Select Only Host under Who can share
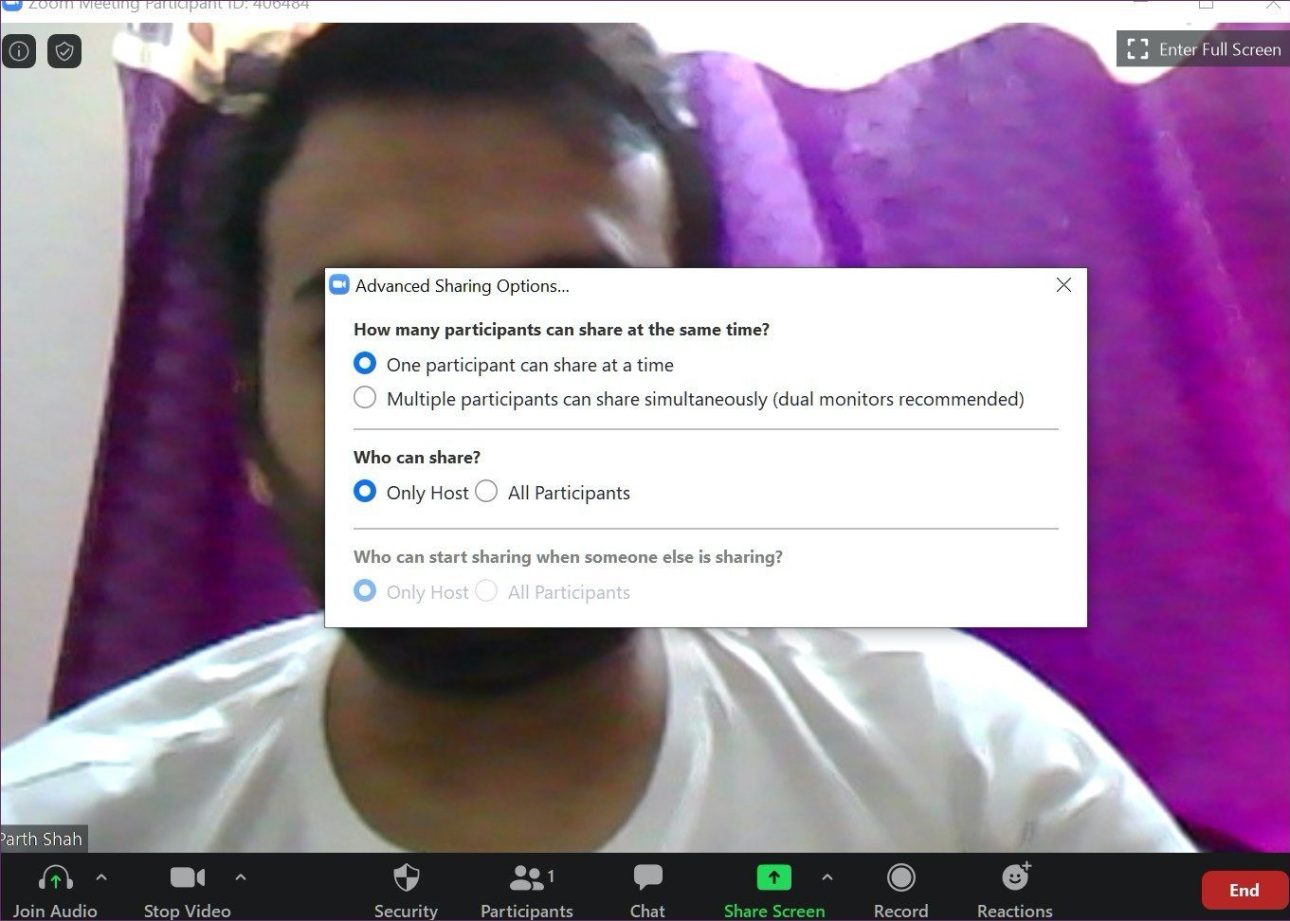 [365, 491]
